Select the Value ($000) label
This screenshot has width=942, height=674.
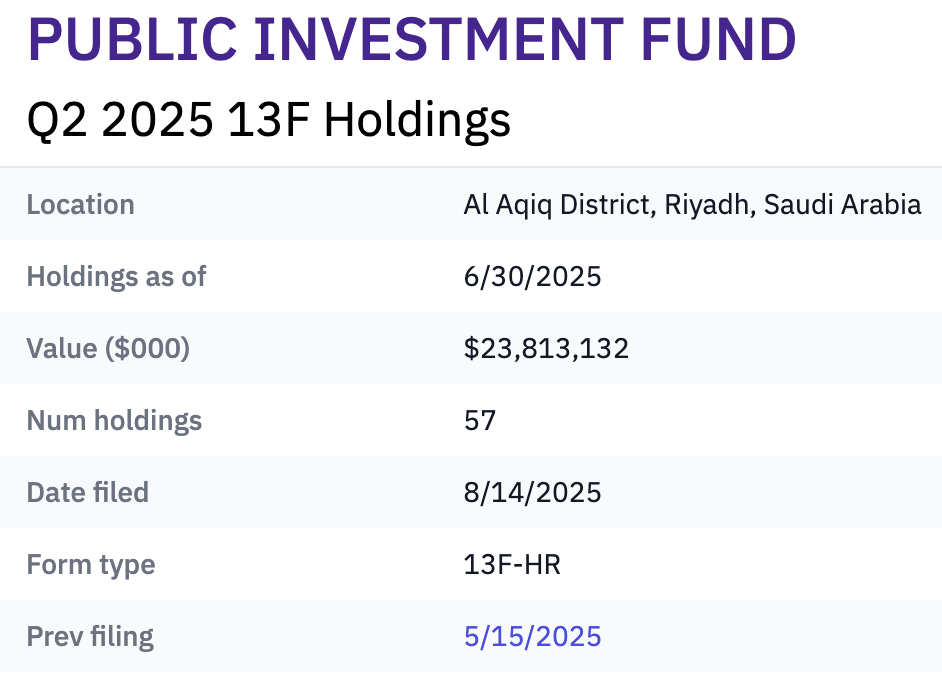(108, 348)
